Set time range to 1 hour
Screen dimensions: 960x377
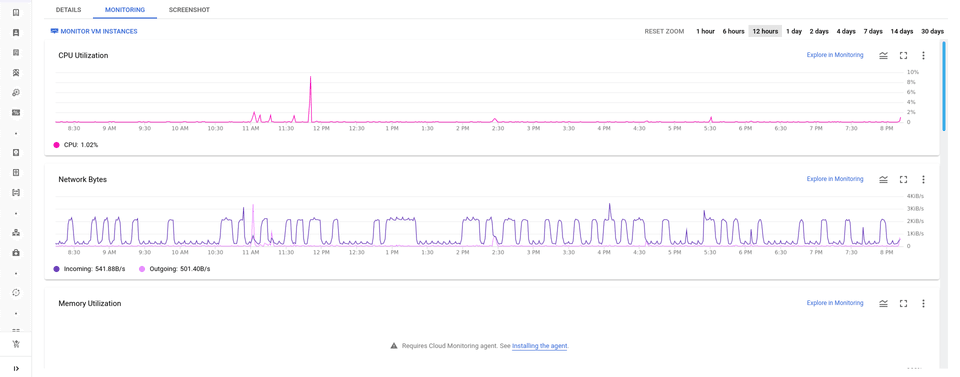[x=705, y=31]
